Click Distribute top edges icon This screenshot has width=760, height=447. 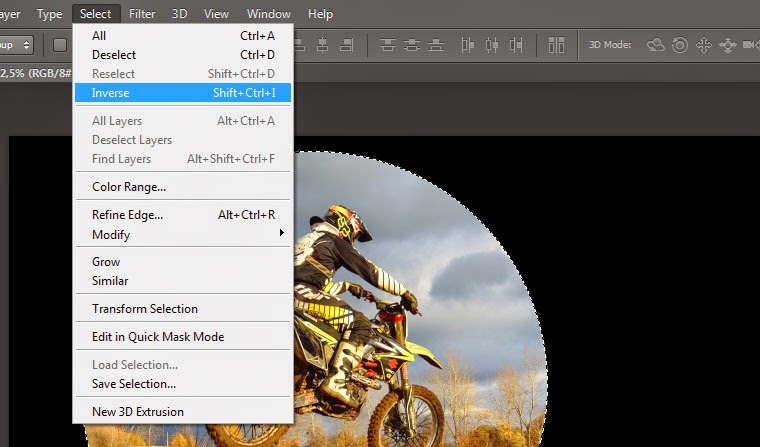coord(387,45)
